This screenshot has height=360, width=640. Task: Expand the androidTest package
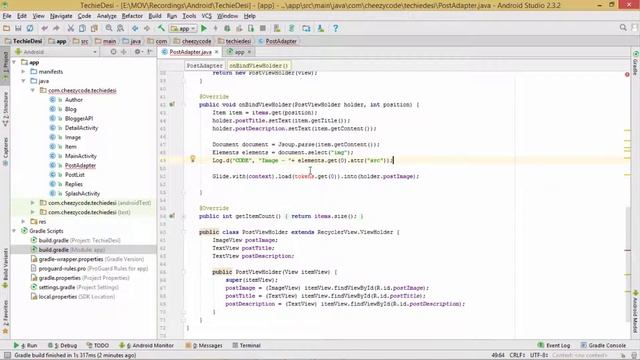coord(33,203)
